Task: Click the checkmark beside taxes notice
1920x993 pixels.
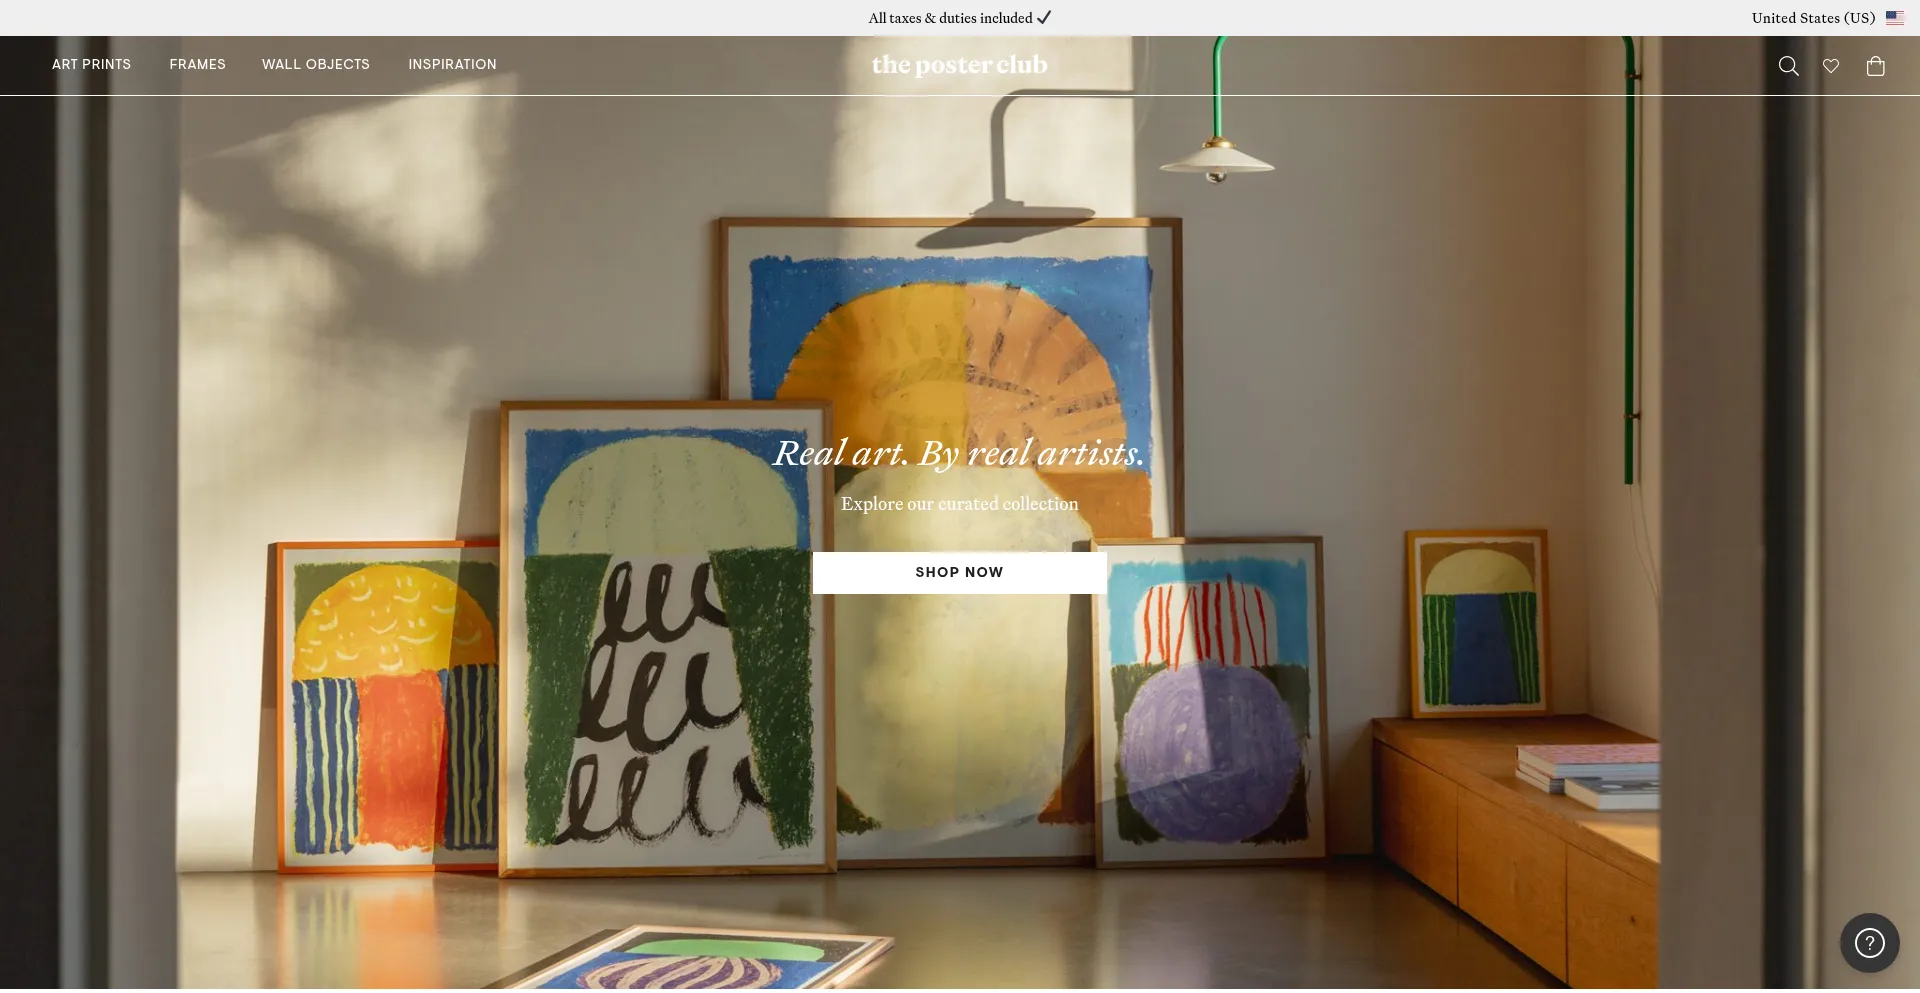Action: tap(1044, 18)
